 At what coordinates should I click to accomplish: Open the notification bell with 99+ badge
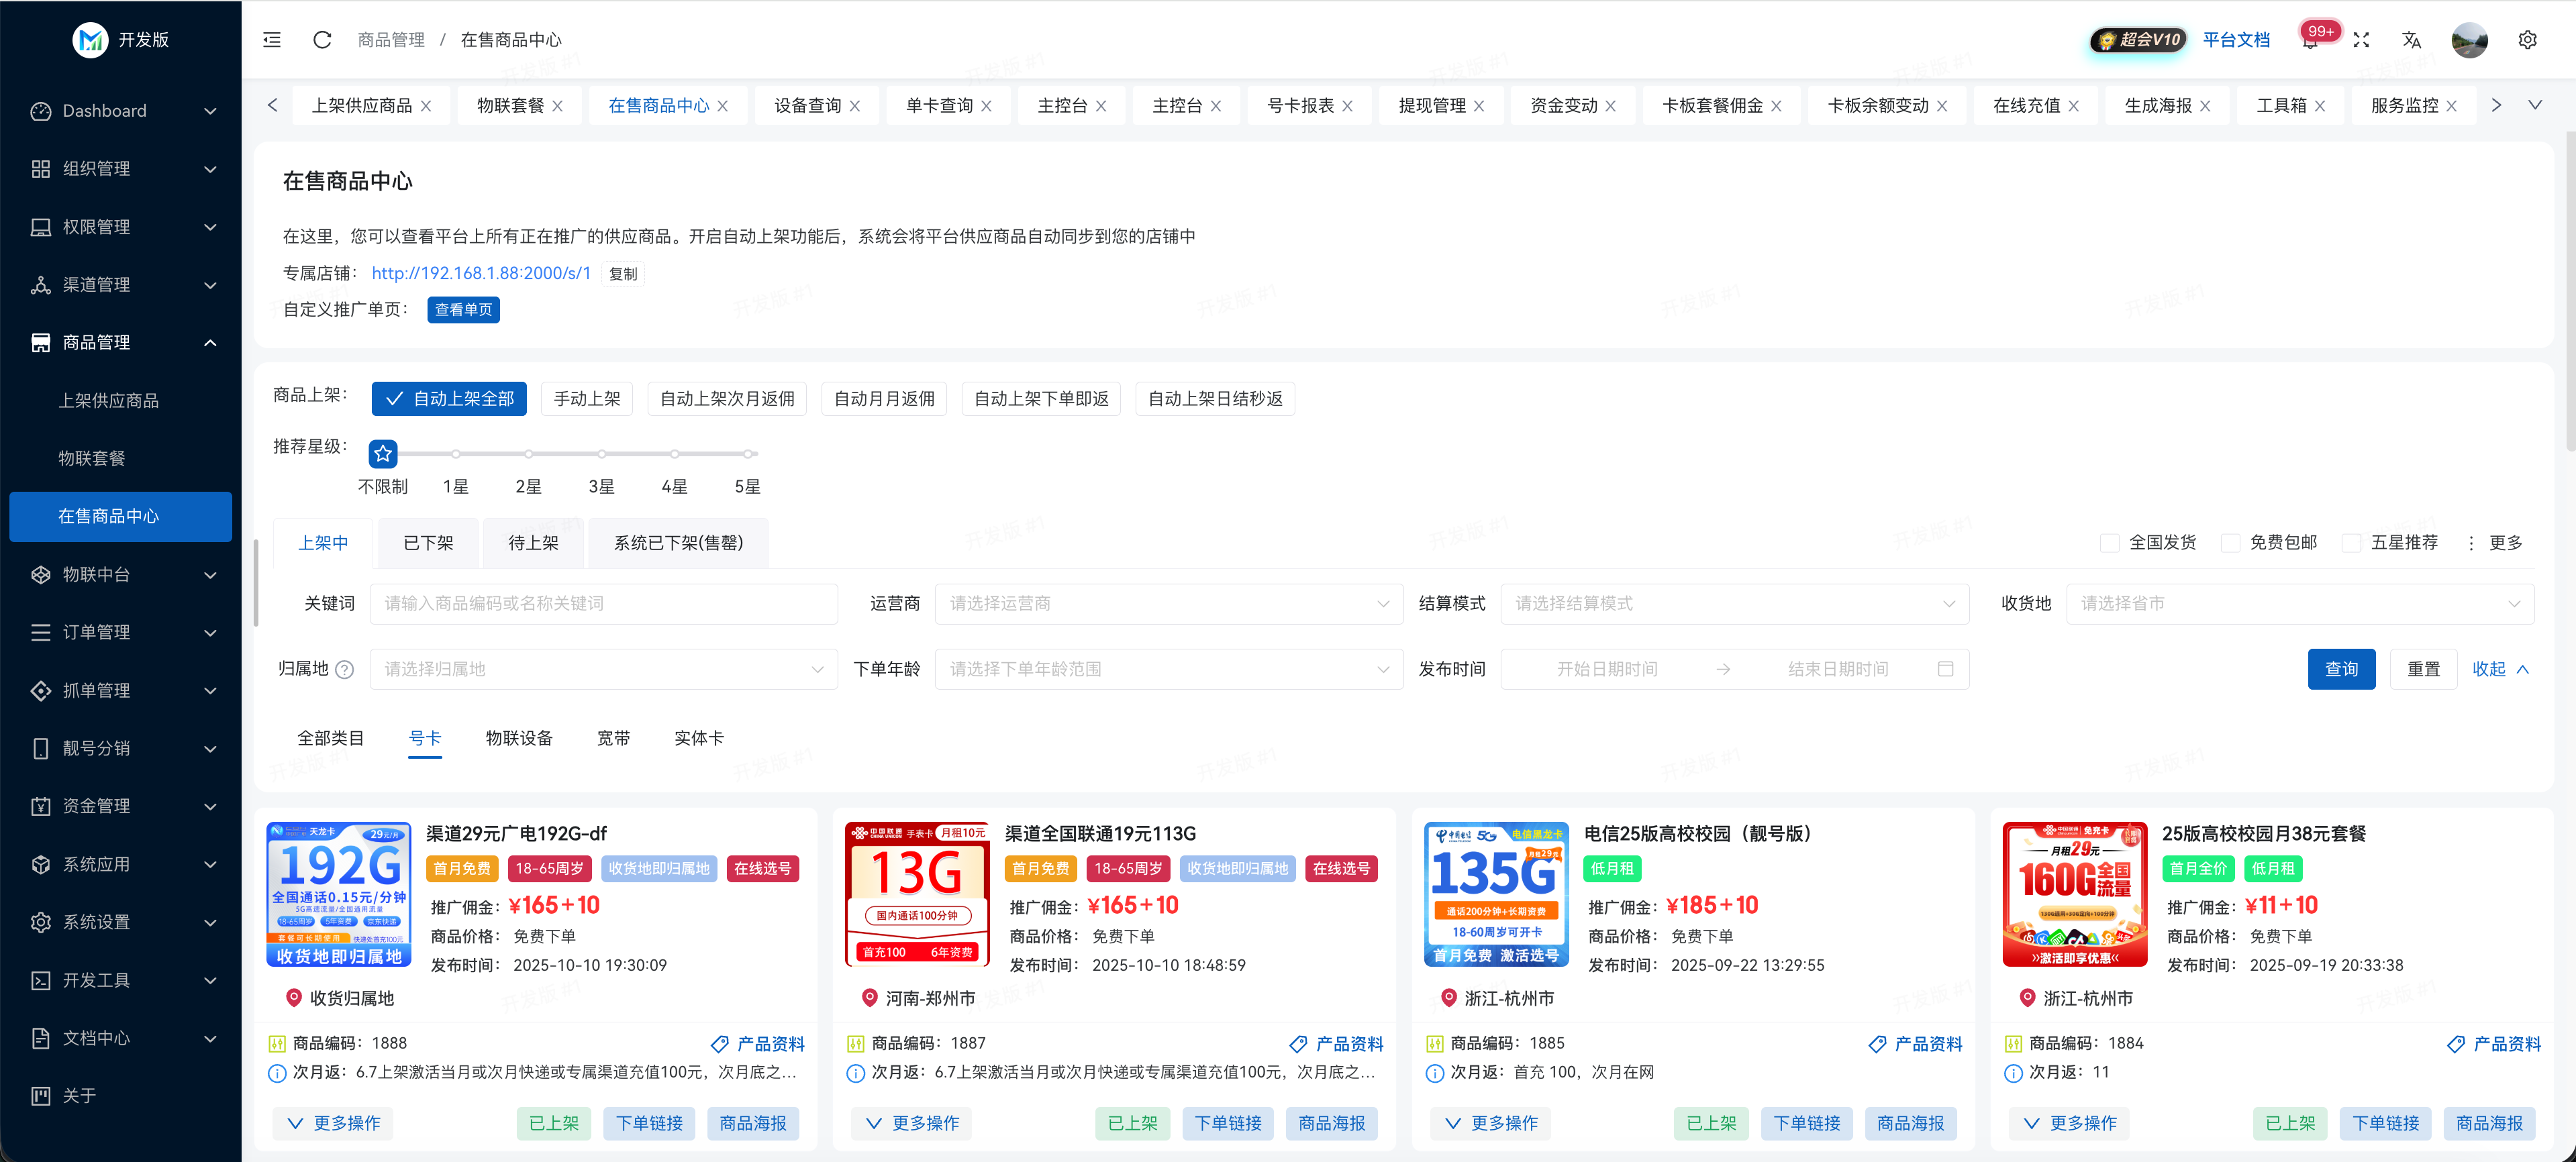(2310, 41)
